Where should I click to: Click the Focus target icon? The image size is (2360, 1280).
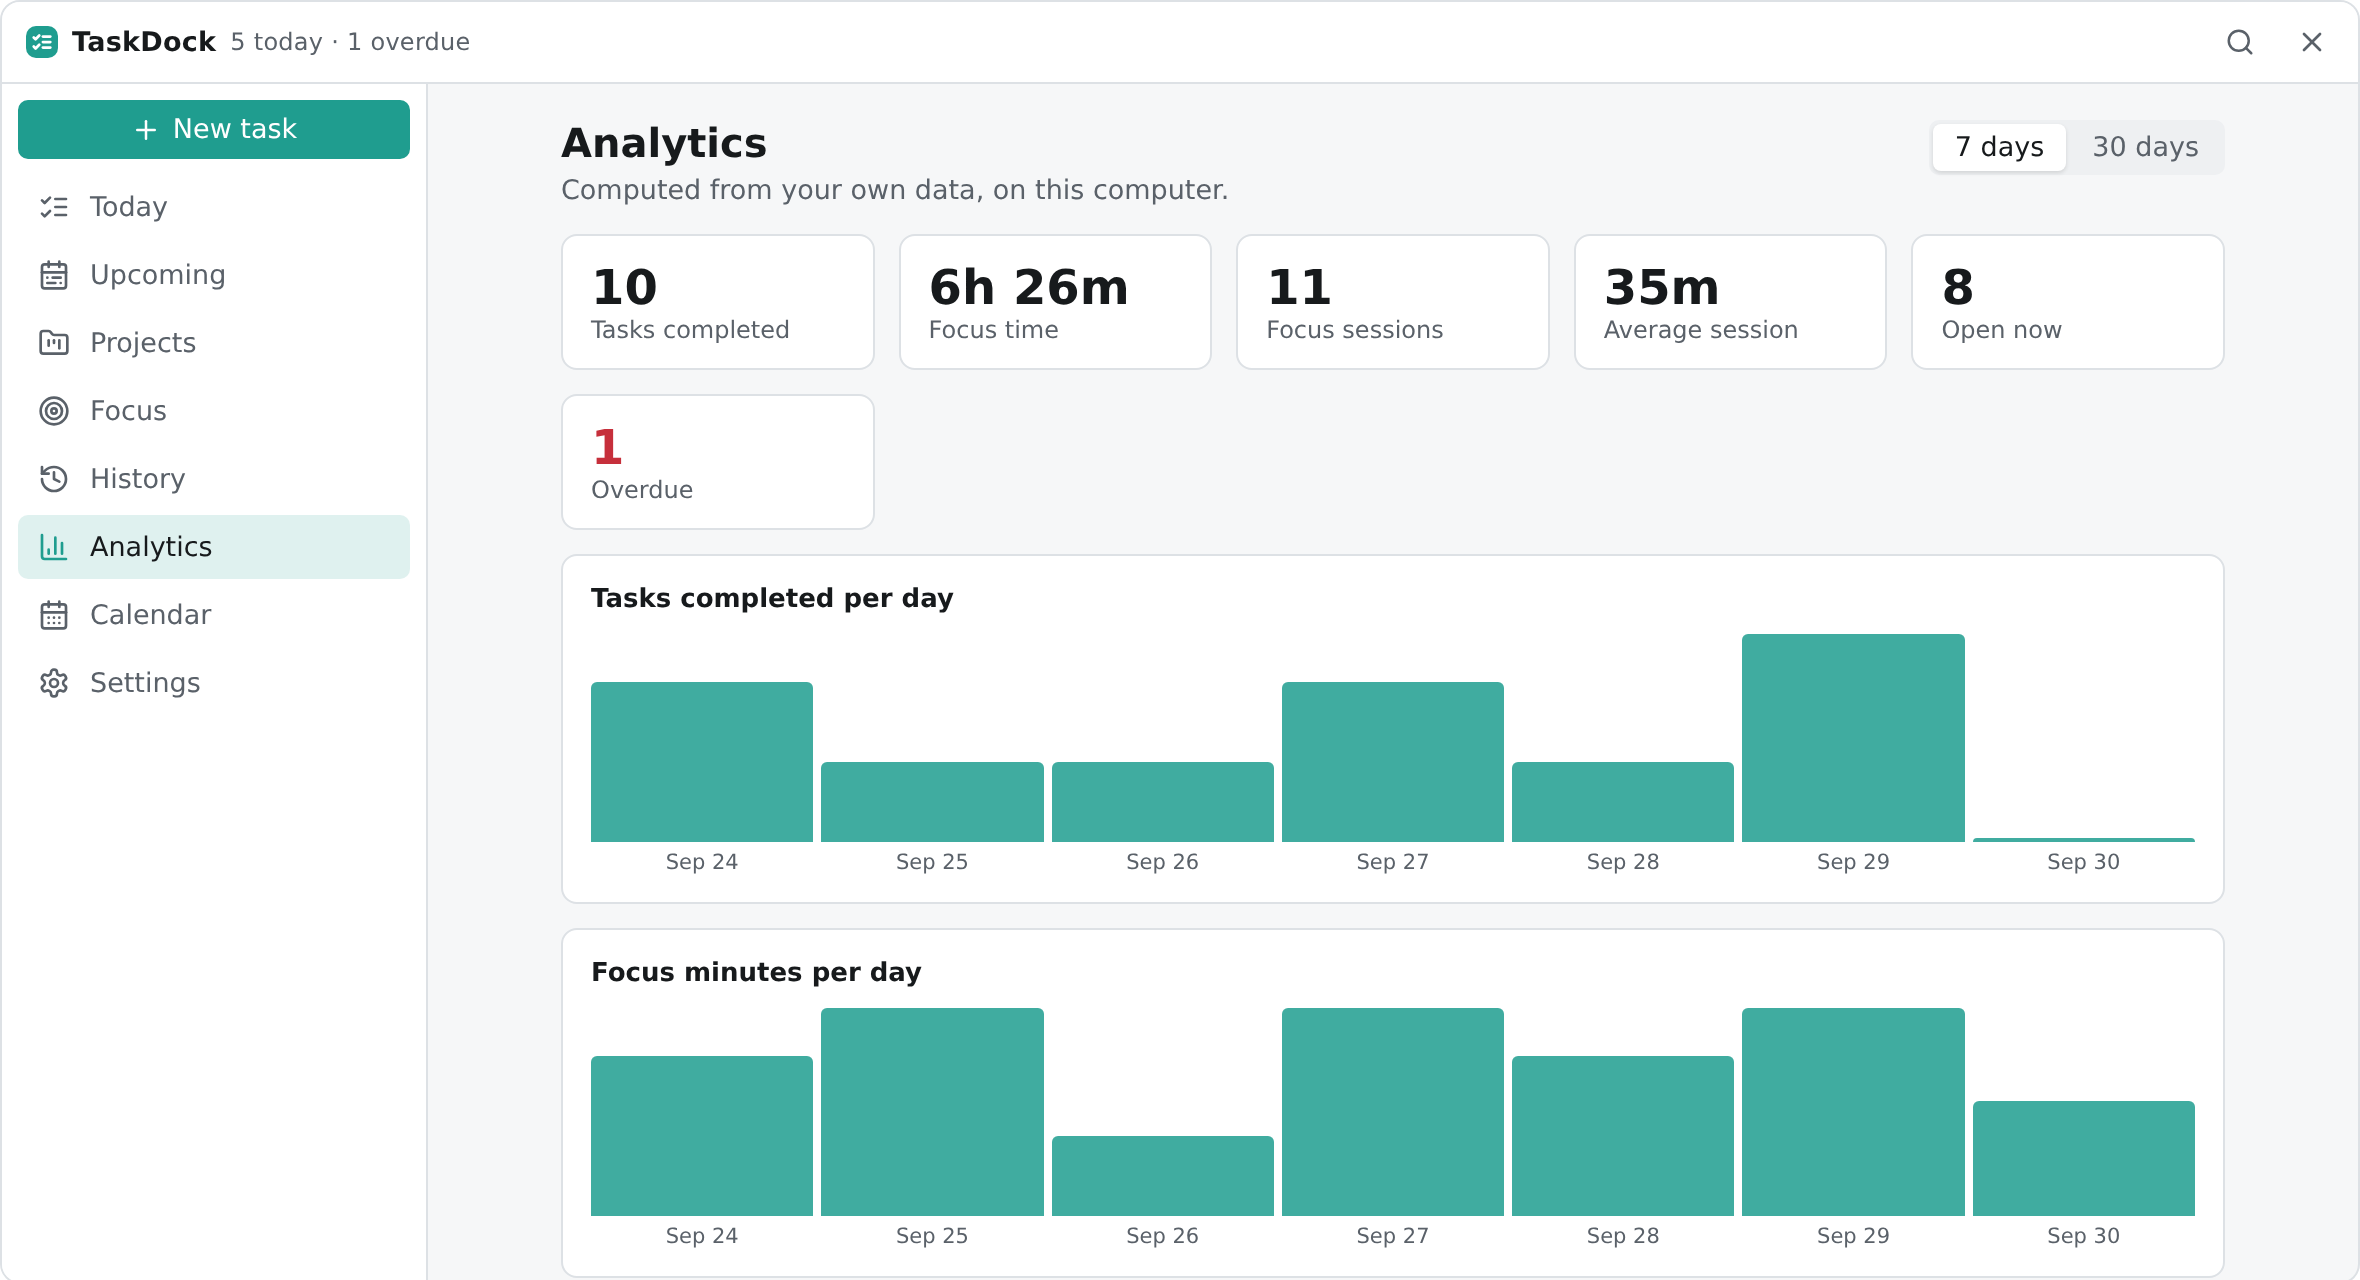click(54, 411)
